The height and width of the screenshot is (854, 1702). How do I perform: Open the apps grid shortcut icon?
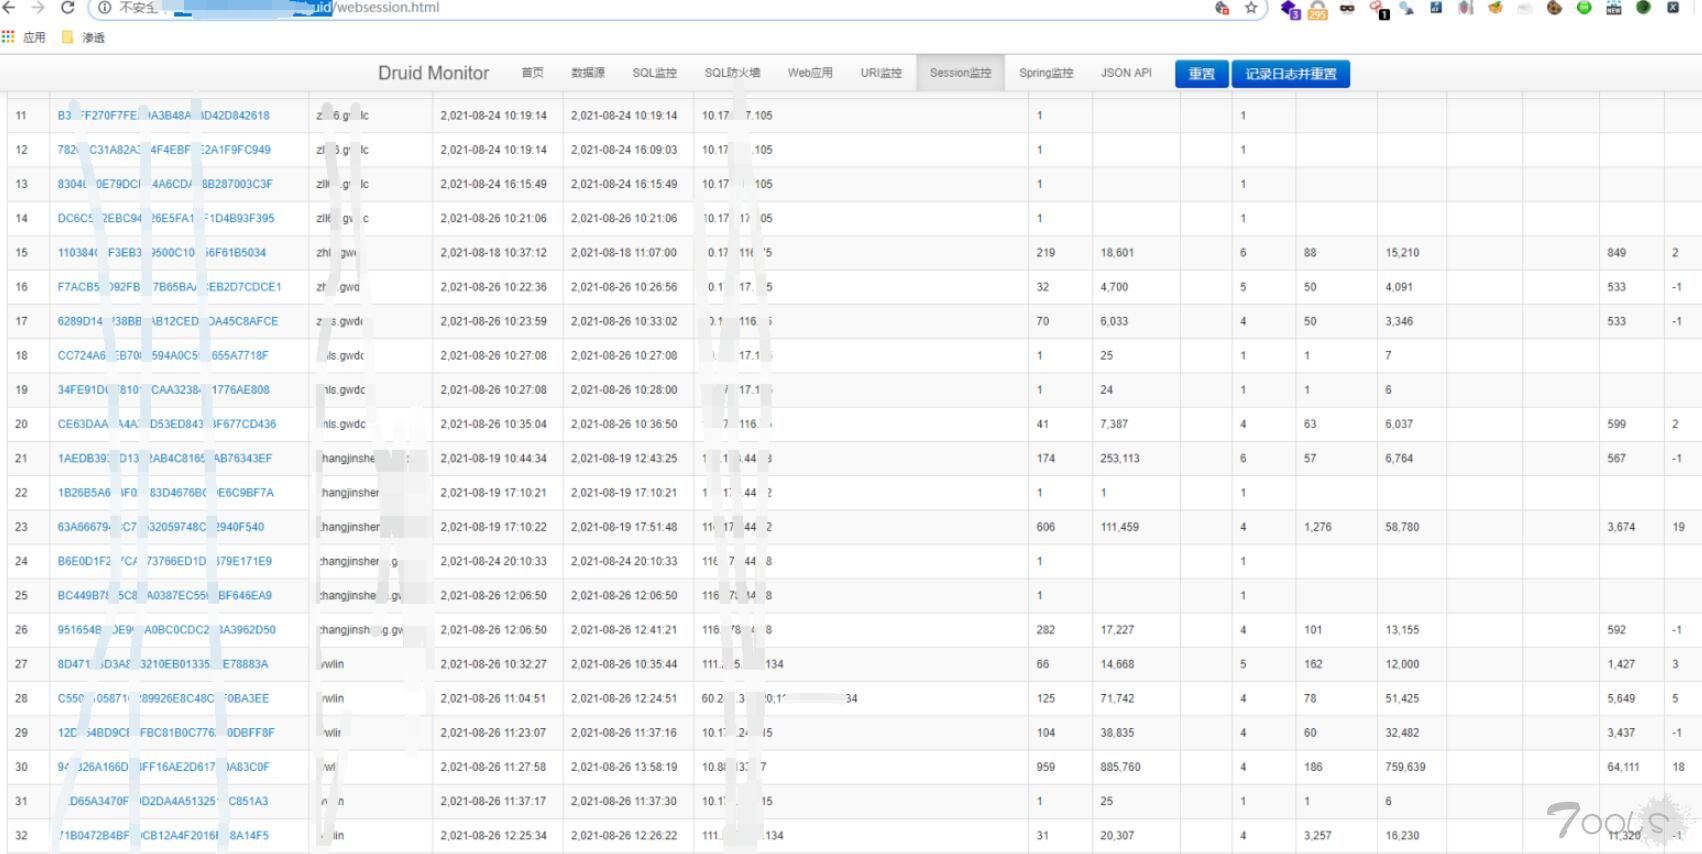(9, 37)
